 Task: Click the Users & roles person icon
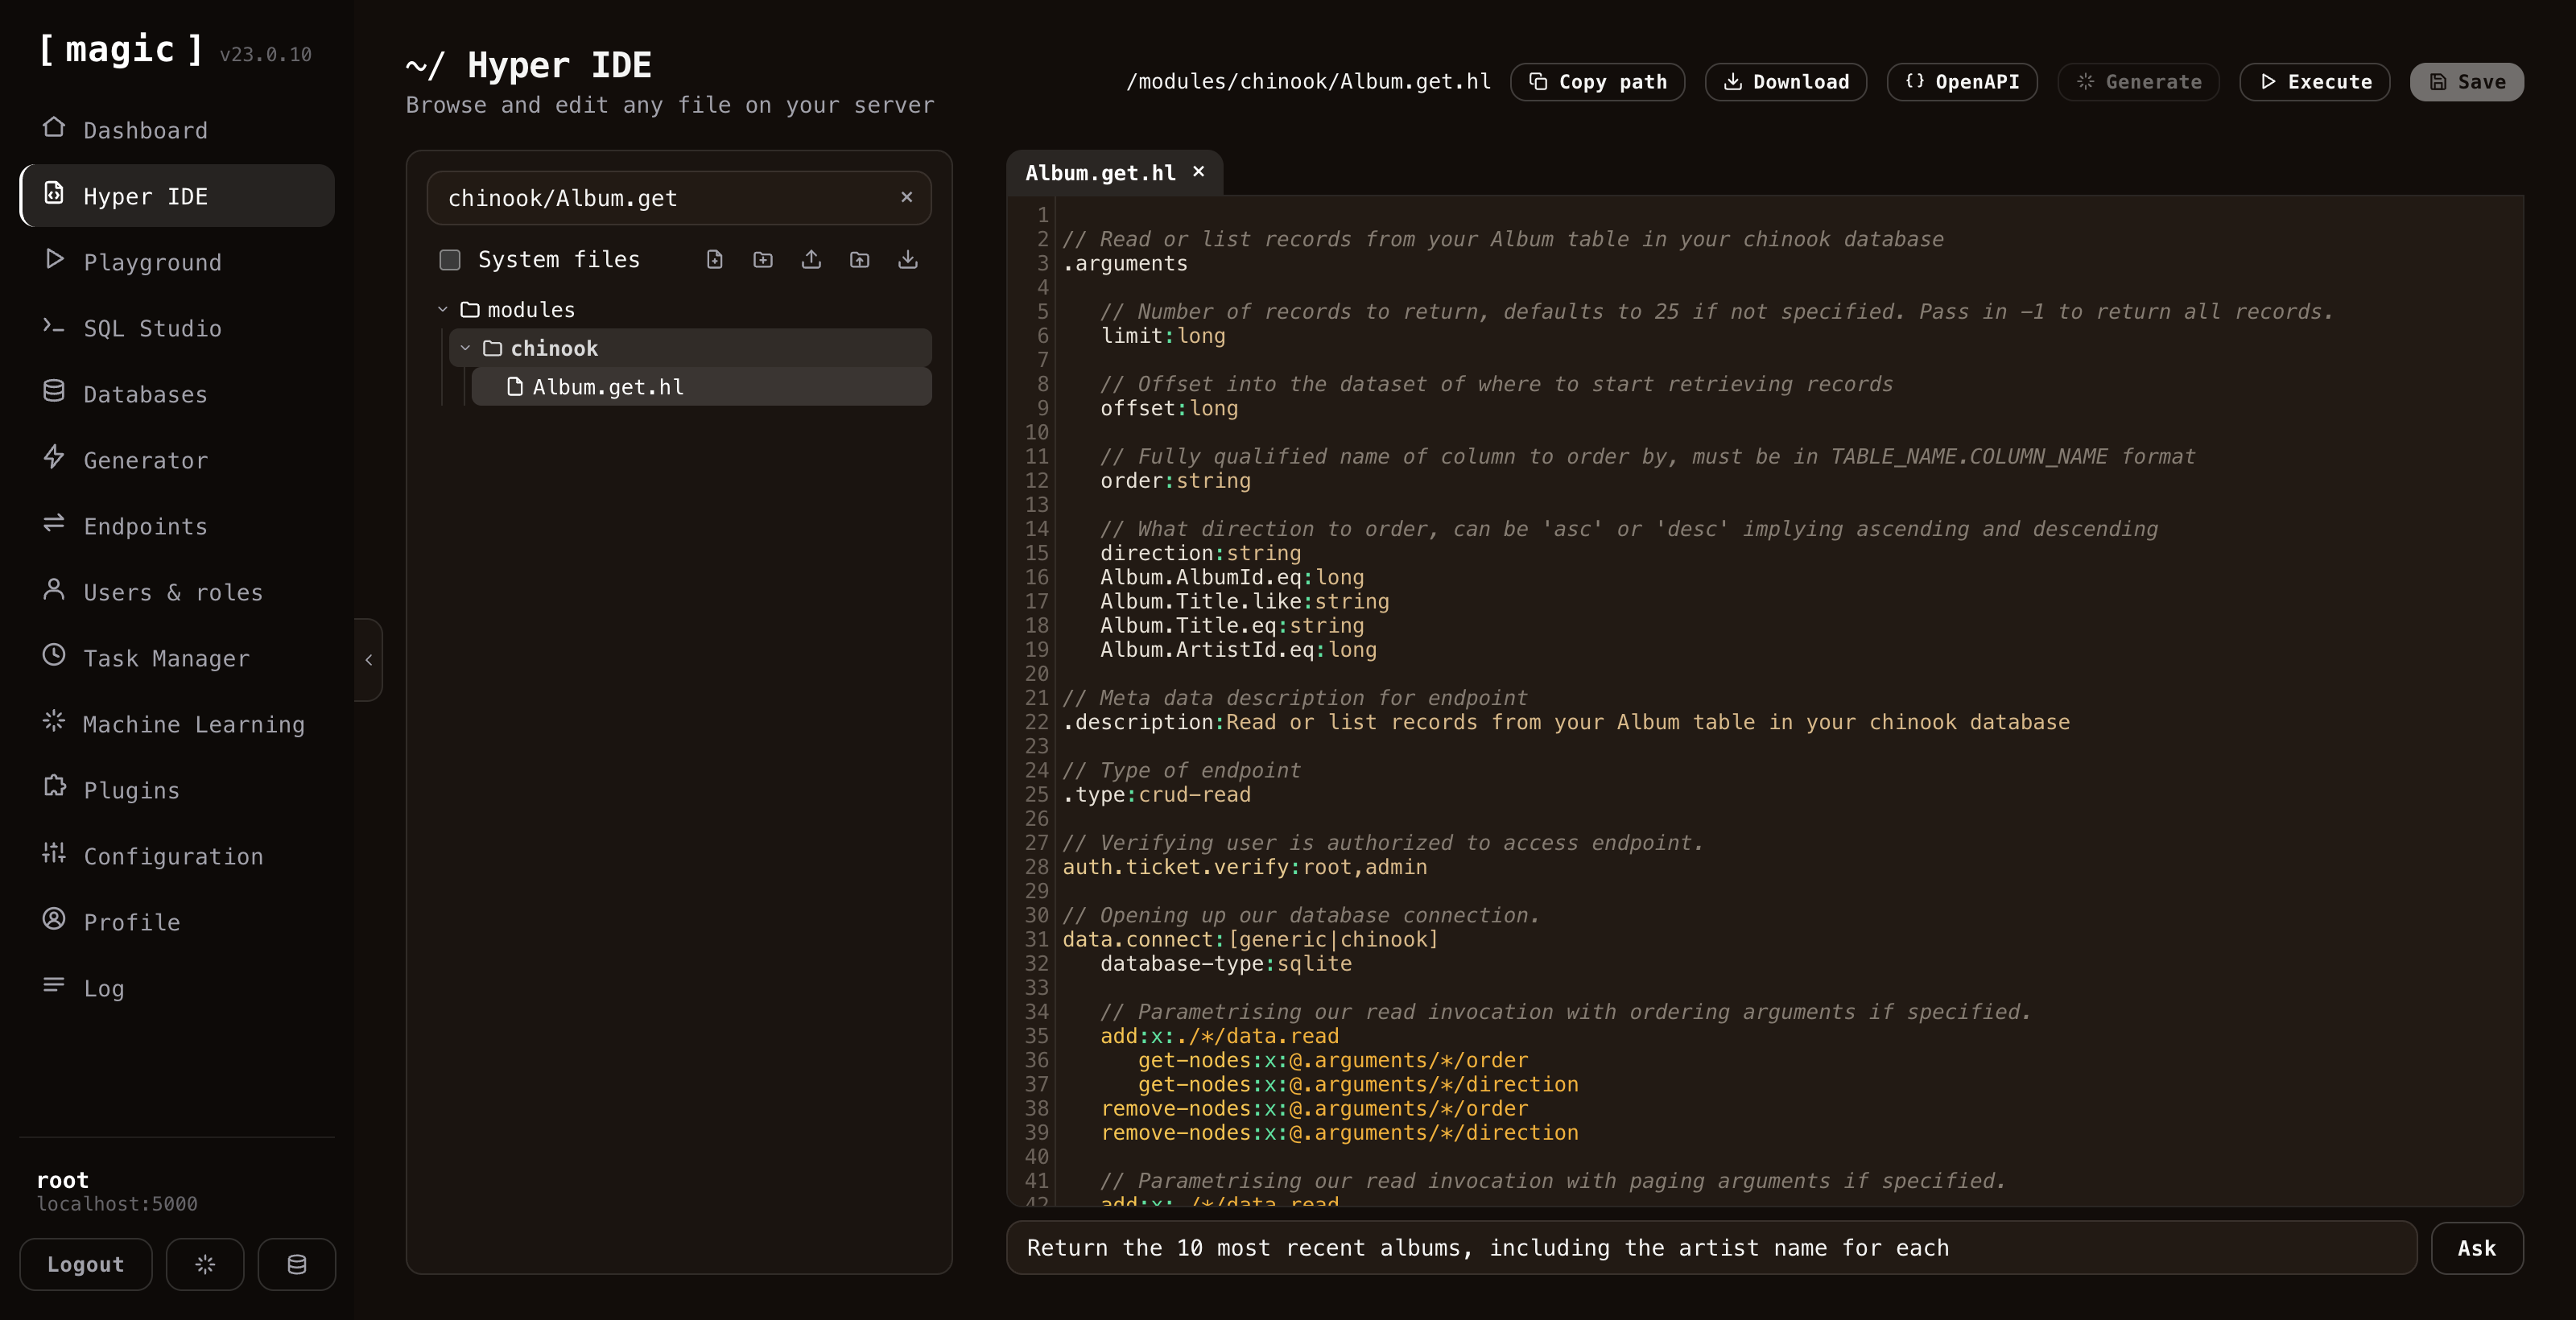[54, 590]
